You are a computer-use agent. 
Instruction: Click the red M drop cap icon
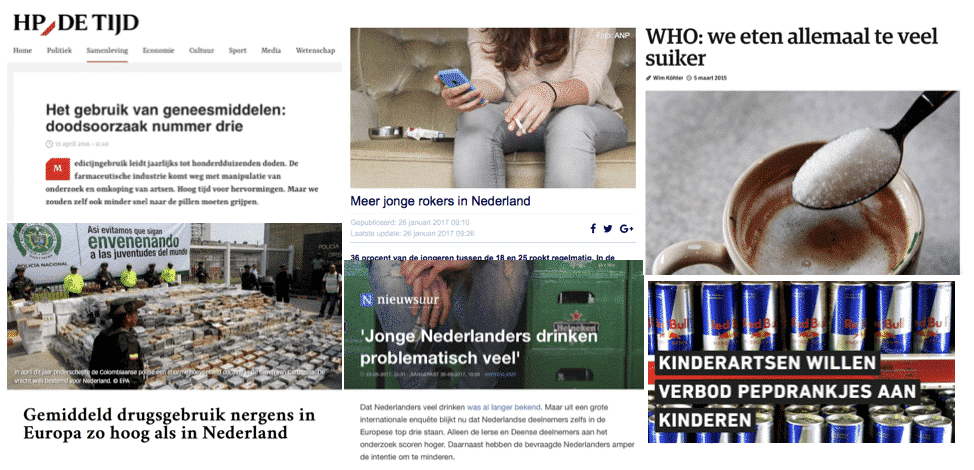(x=57, y=169)
